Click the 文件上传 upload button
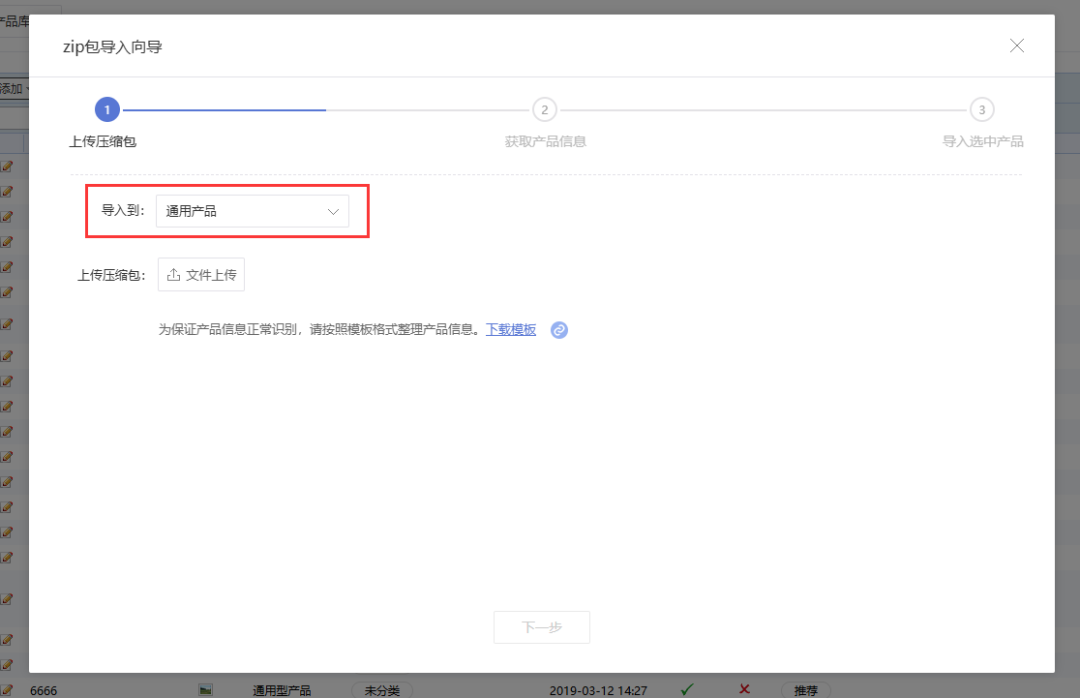Screen dimensions: 1080x698 point(201,275)
